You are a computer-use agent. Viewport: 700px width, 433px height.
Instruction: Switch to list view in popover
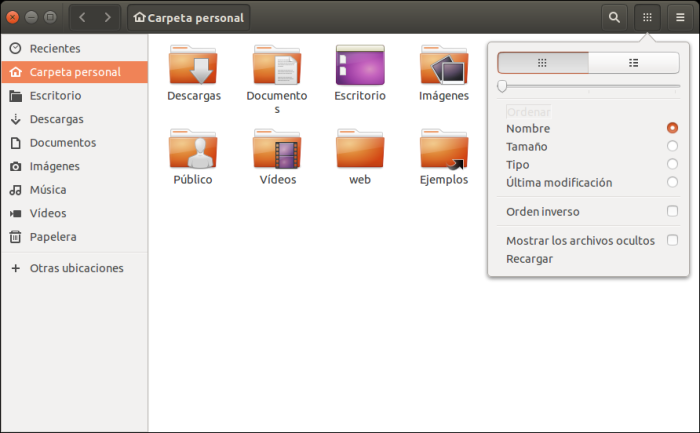tap(634, 62)
